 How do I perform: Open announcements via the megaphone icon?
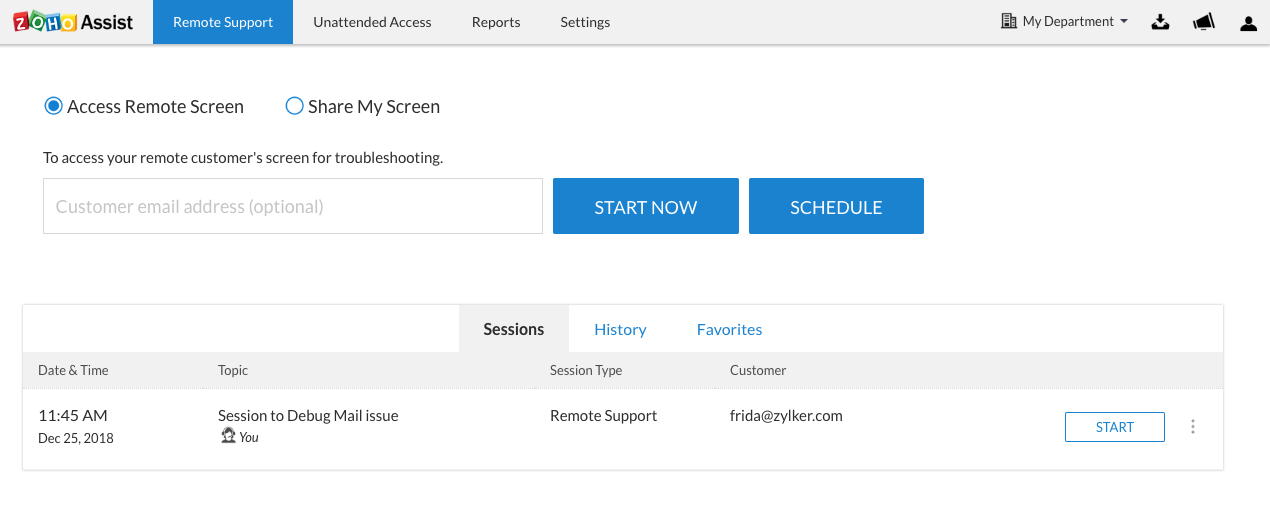pos(1204,22)
